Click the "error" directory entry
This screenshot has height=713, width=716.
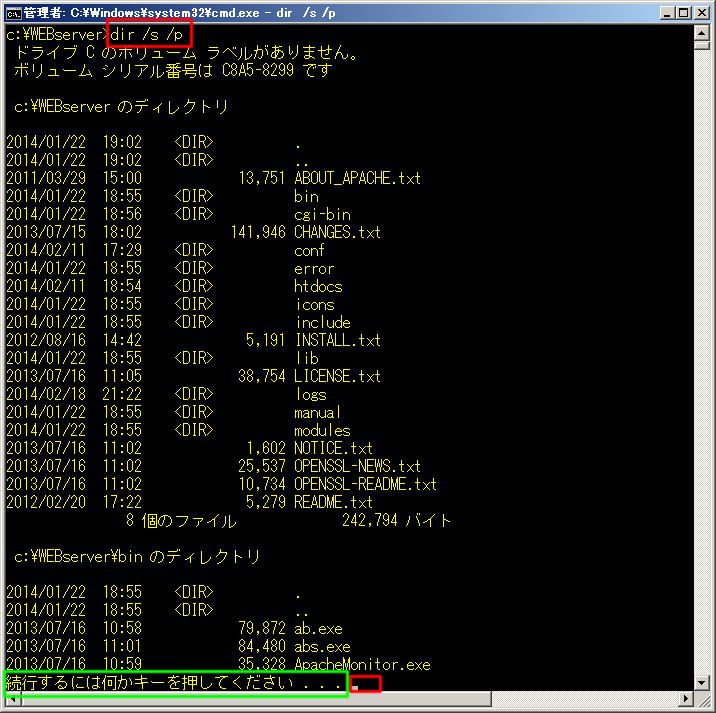click(x=314, y=268)
